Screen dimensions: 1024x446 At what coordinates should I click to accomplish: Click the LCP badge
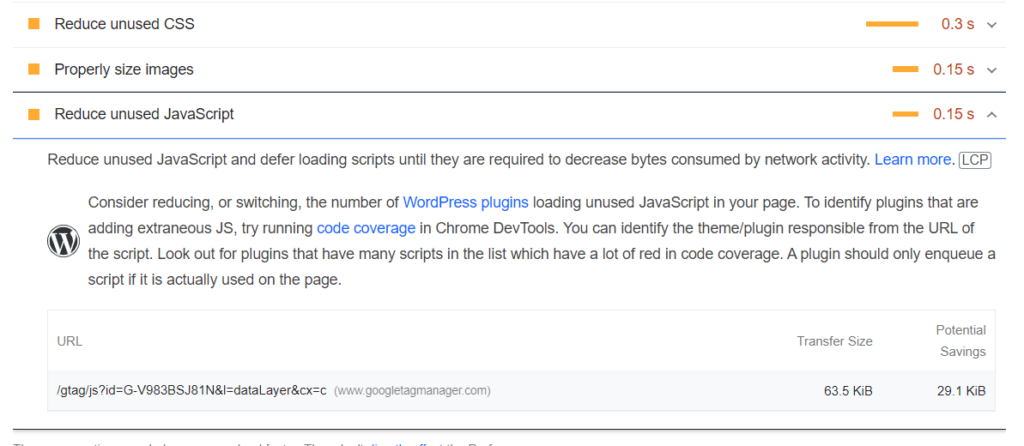(975, 160)
